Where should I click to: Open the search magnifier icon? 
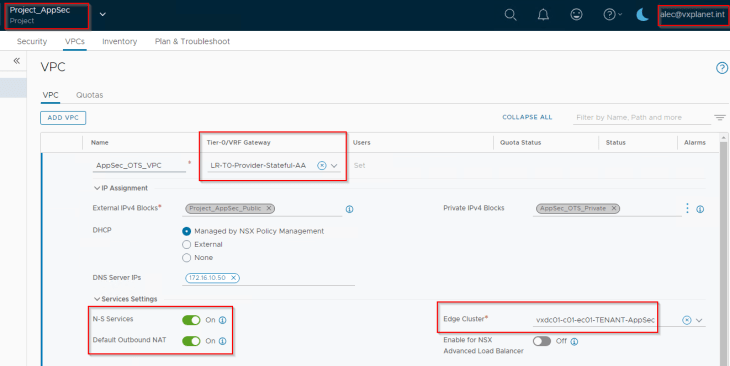click(510, 15)
